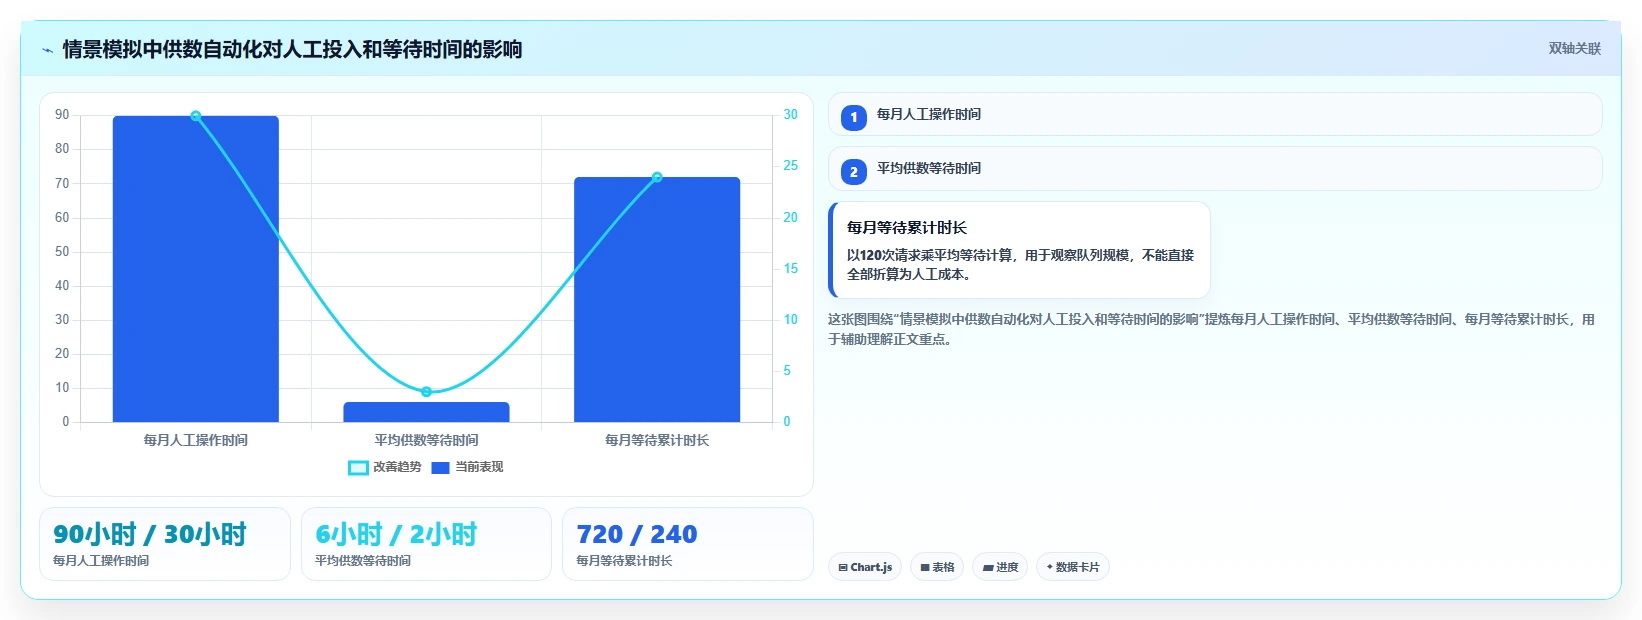
Task: Click the 表格 tag
Action: pyautogui.click(x=937, y=567)
